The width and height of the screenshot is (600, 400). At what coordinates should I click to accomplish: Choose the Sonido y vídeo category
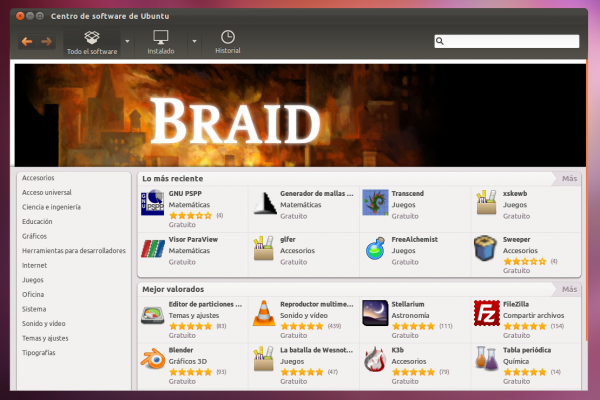point(44,324)
